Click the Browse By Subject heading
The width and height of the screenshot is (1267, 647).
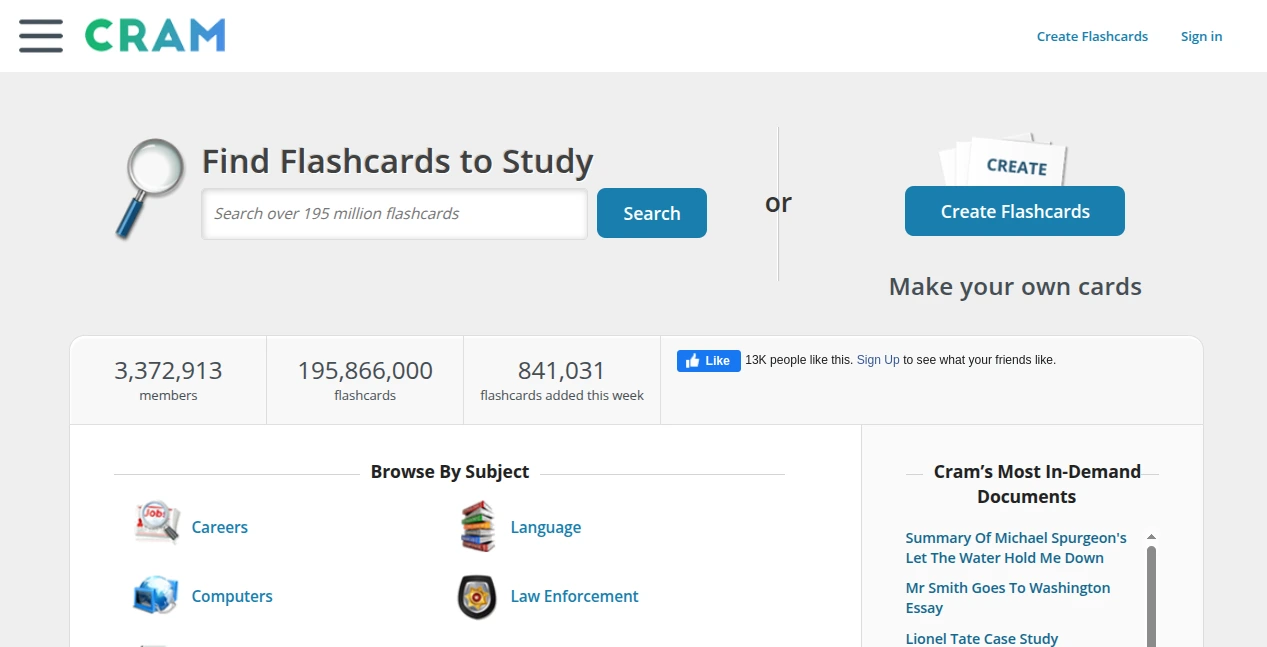(x=450, y=472)
